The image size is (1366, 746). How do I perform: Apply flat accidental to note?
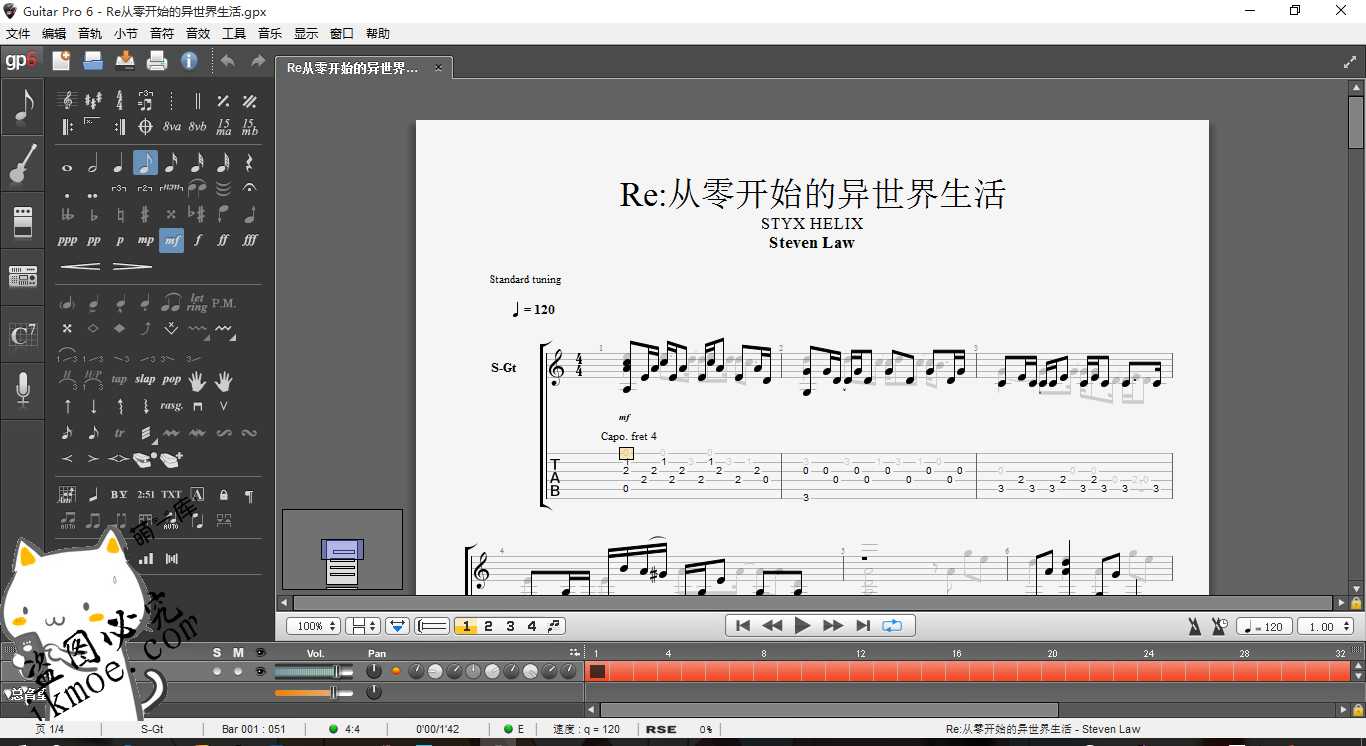click(93, 214)
